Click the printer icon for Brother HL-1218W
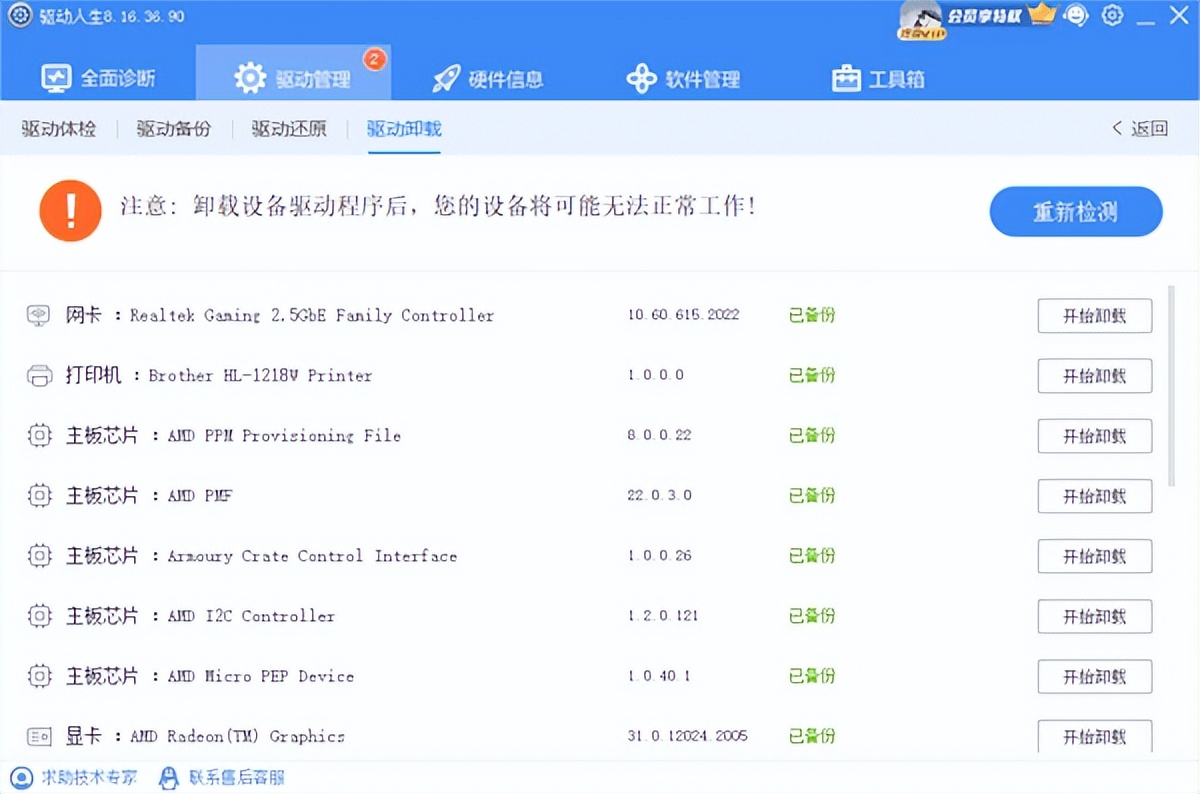Viewport: 1200px width, 794px height. (x=39, y=376)
